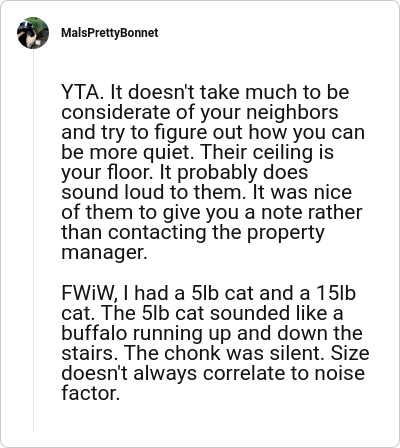Click the word 'buffalo' in the comment

(x=94, y=333)
